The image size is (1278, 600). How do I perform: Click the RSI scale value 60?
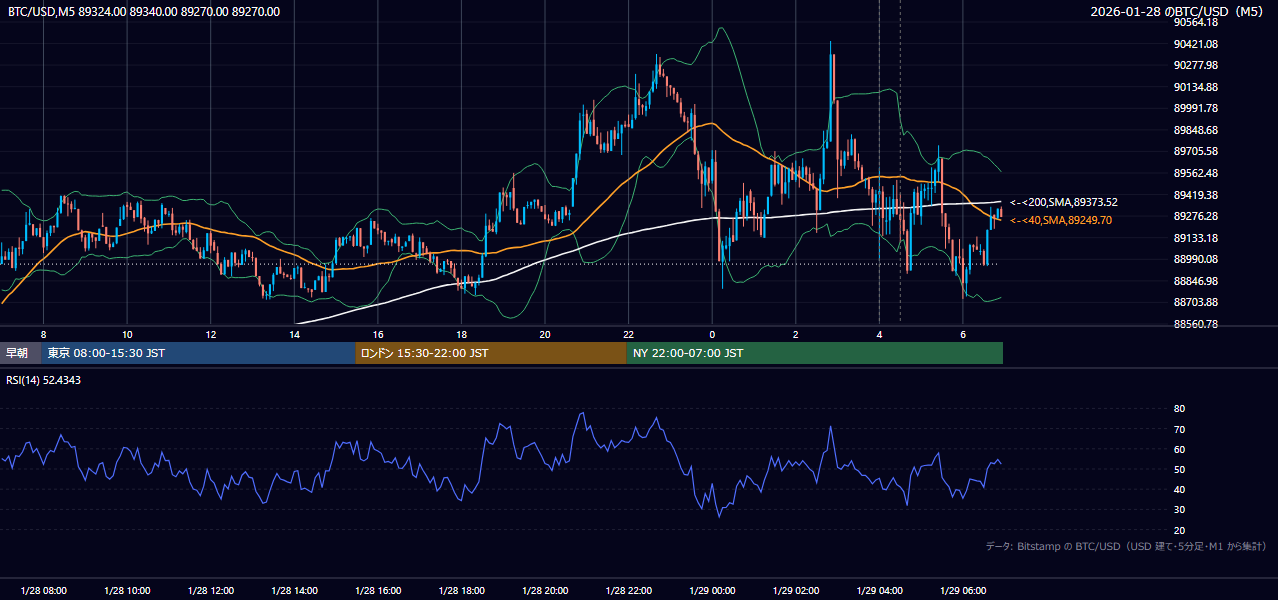tap(1179, 449)
